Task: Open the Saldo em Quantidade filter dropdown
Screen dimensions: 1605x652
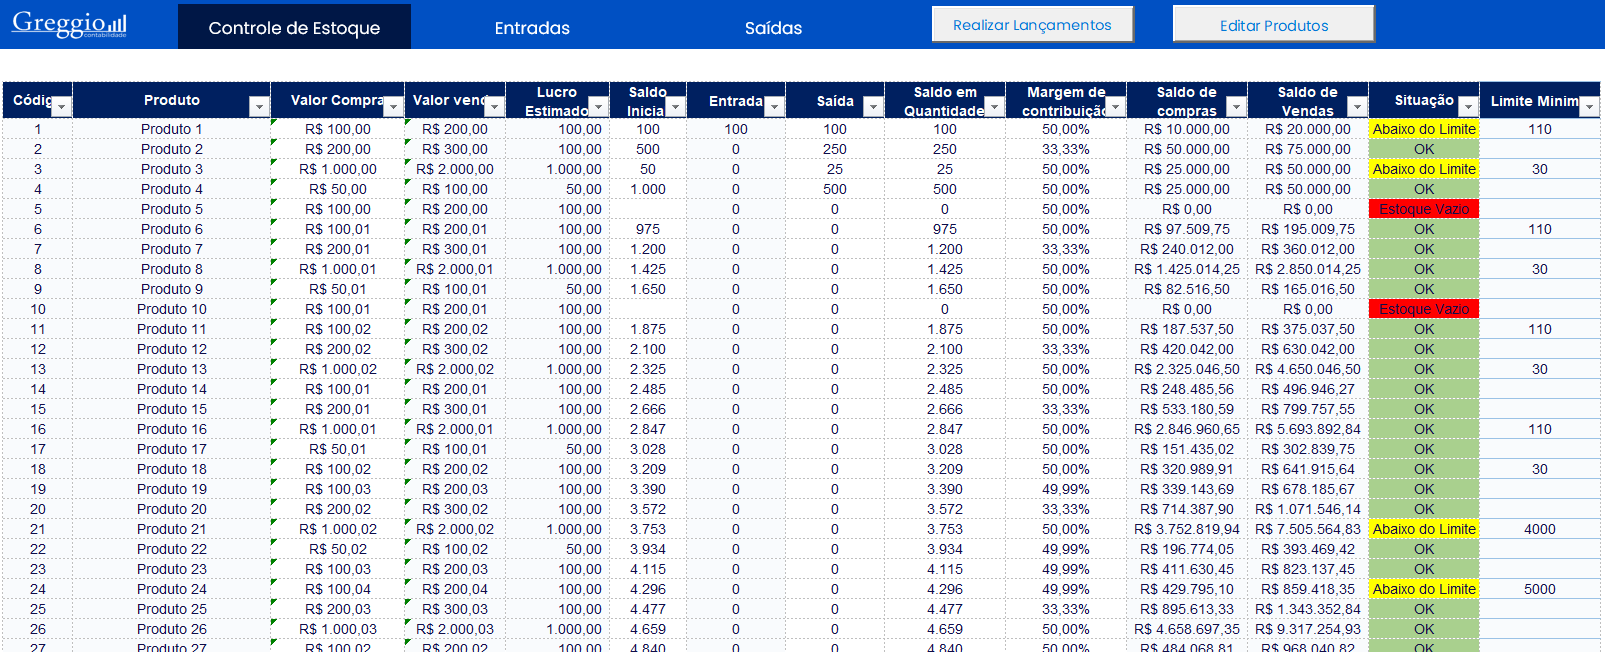Action: (x=993, y=107)
